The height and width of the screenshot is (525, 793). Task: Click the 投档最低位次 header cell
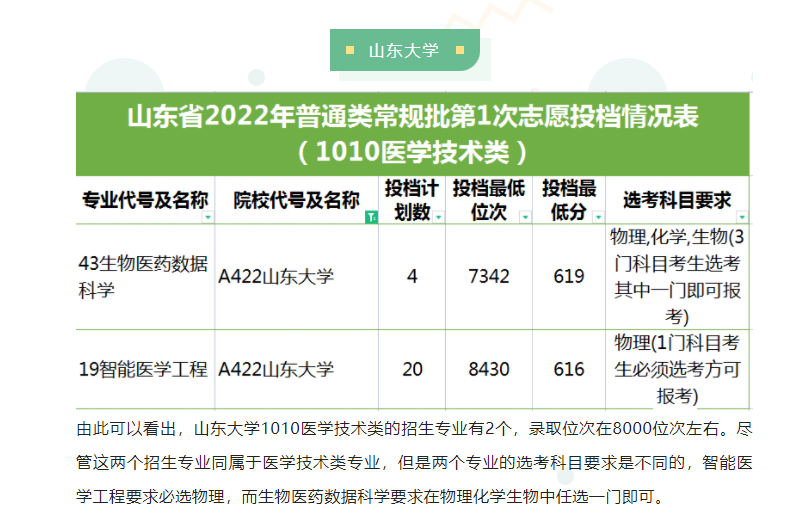coord(489,200)
